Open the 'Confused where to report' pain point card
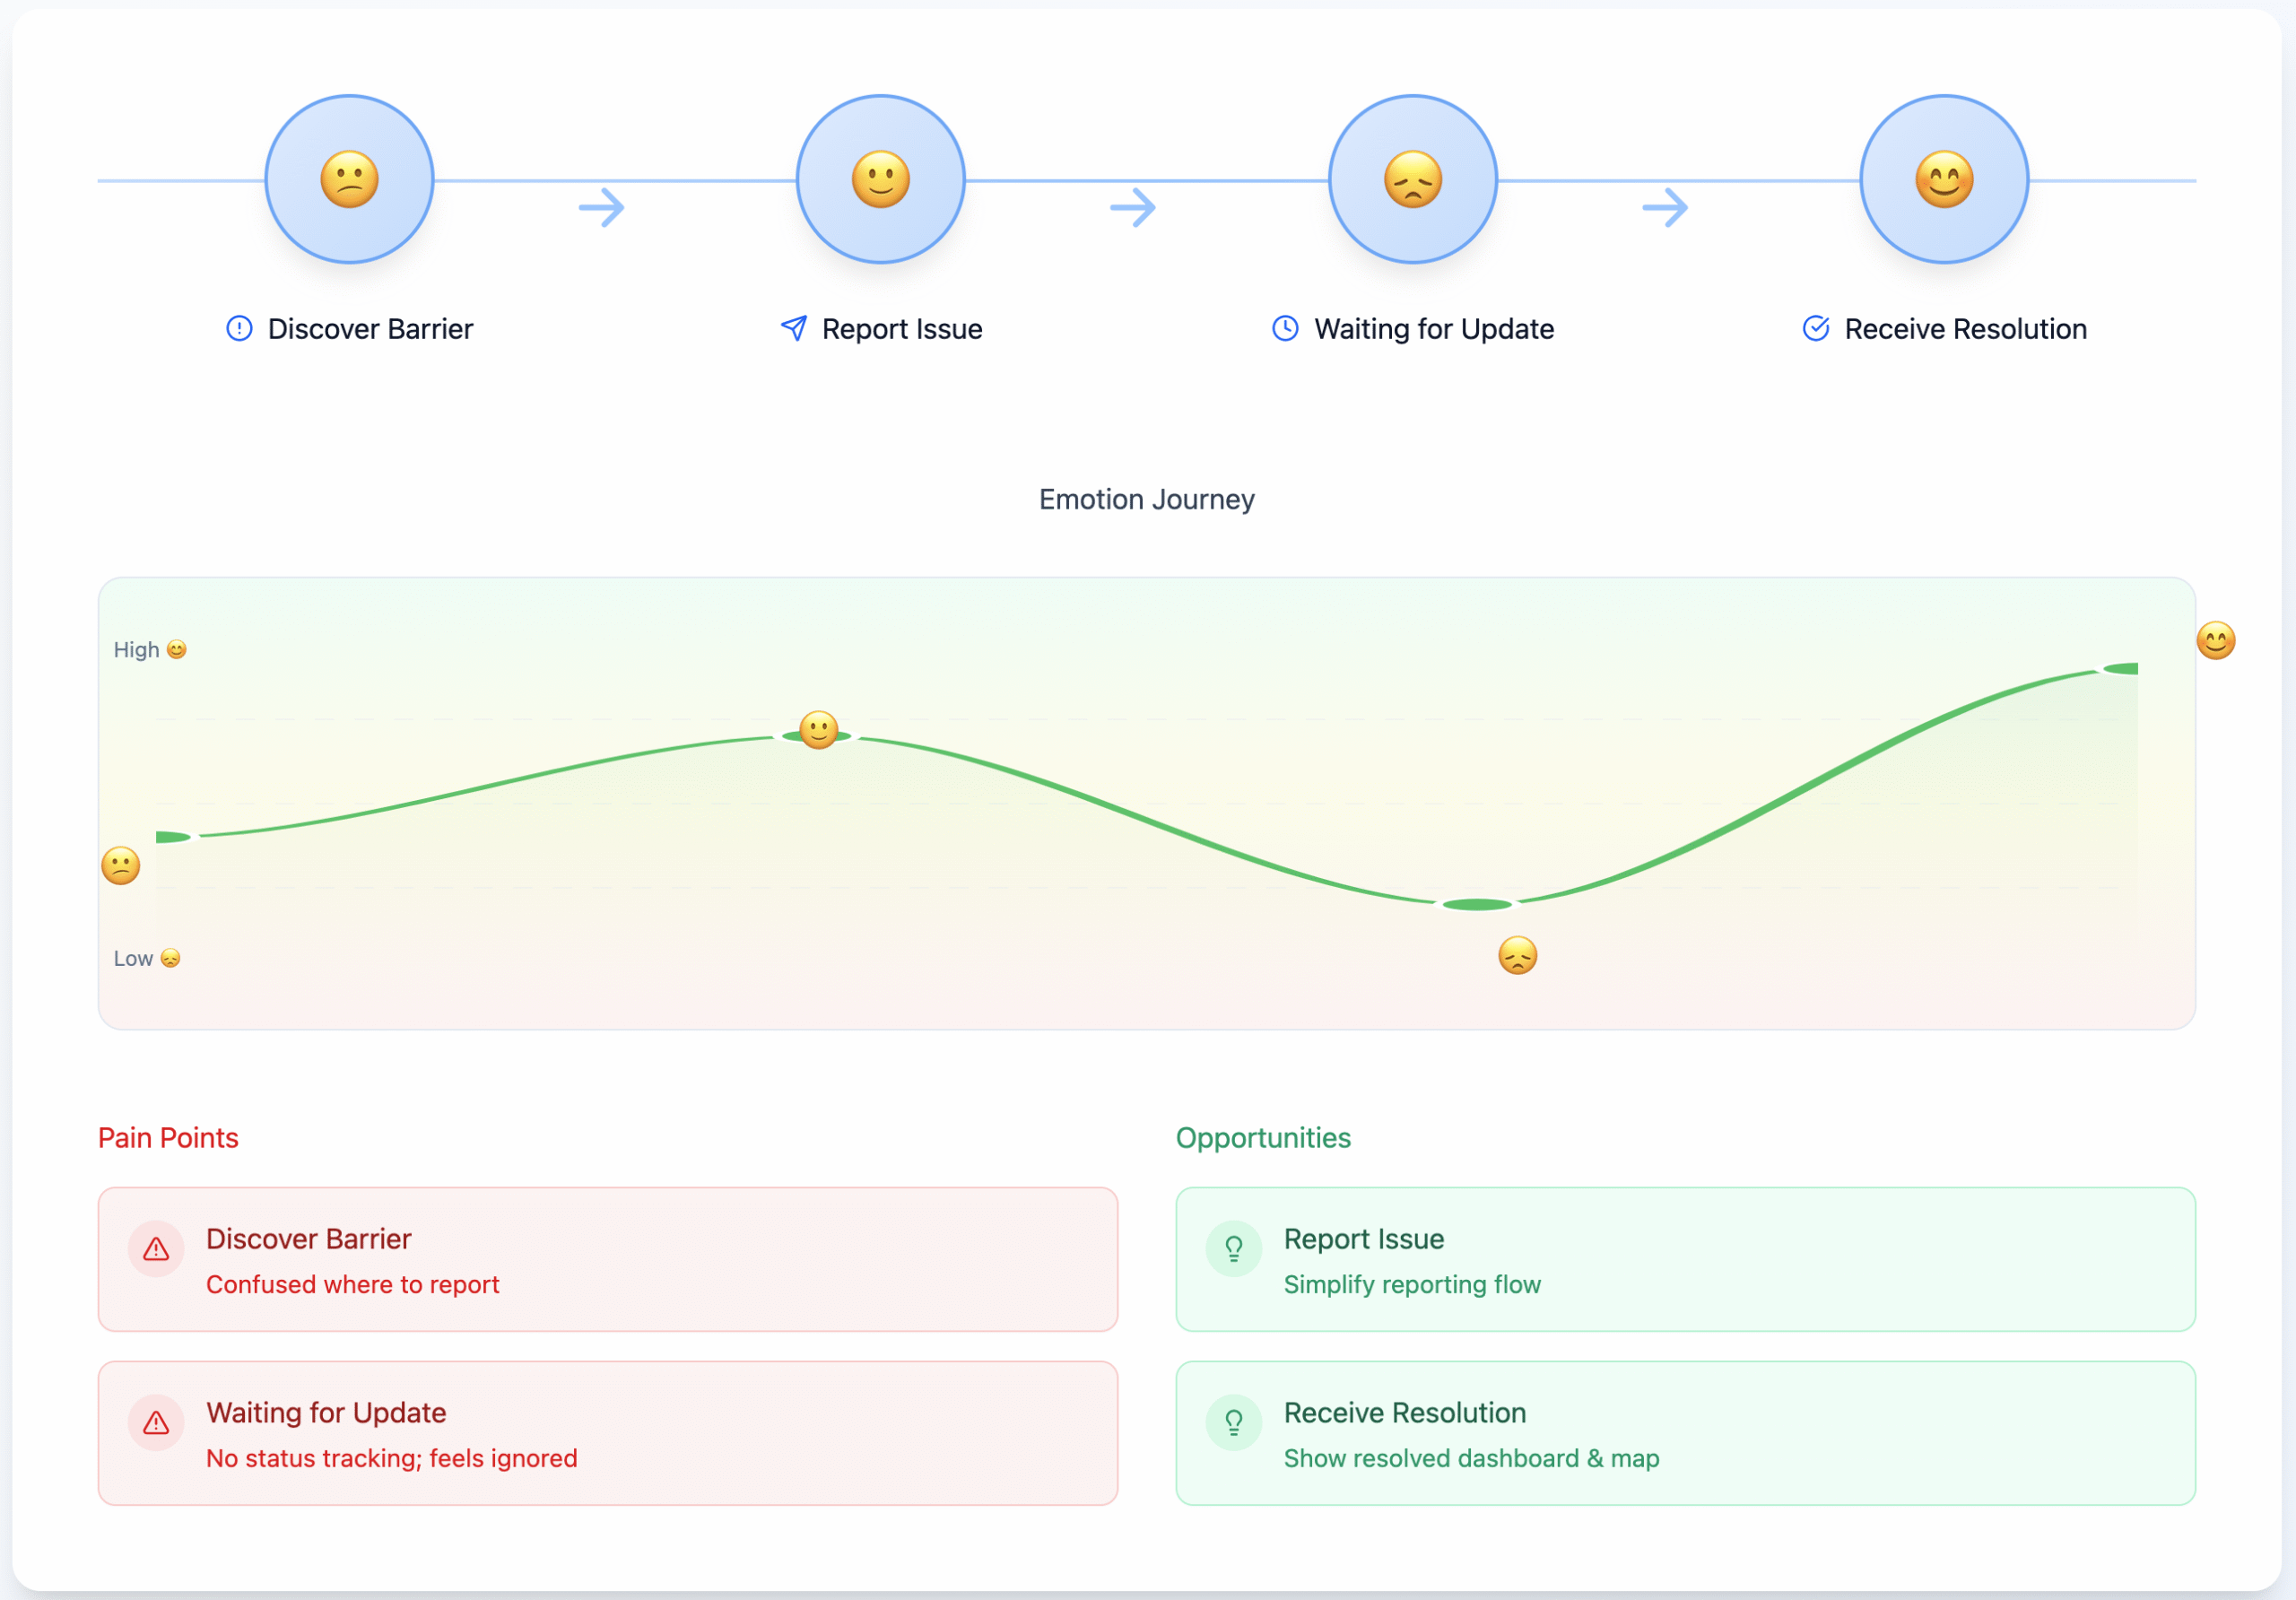The image size is (2296, 1600). tap(607, 1259)
